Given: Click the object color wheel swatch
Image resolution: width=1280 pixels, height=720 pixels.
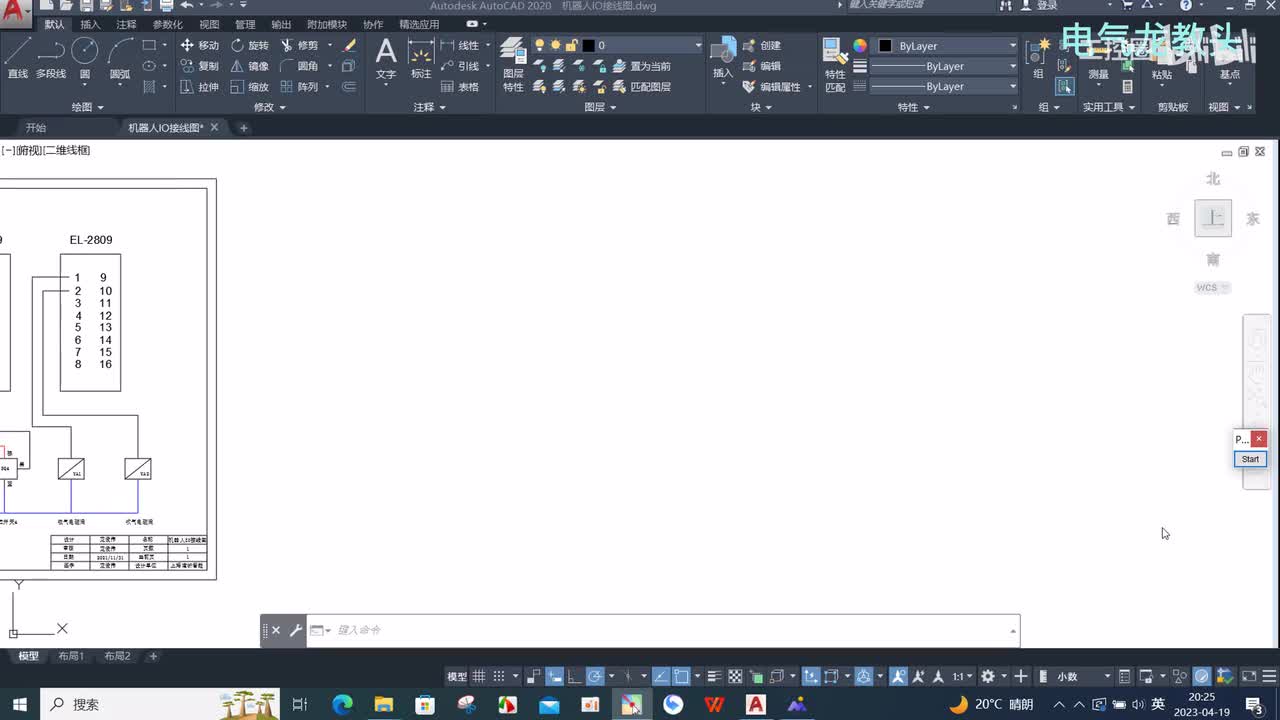Looking at the screenshot, I should coord(860,46).
